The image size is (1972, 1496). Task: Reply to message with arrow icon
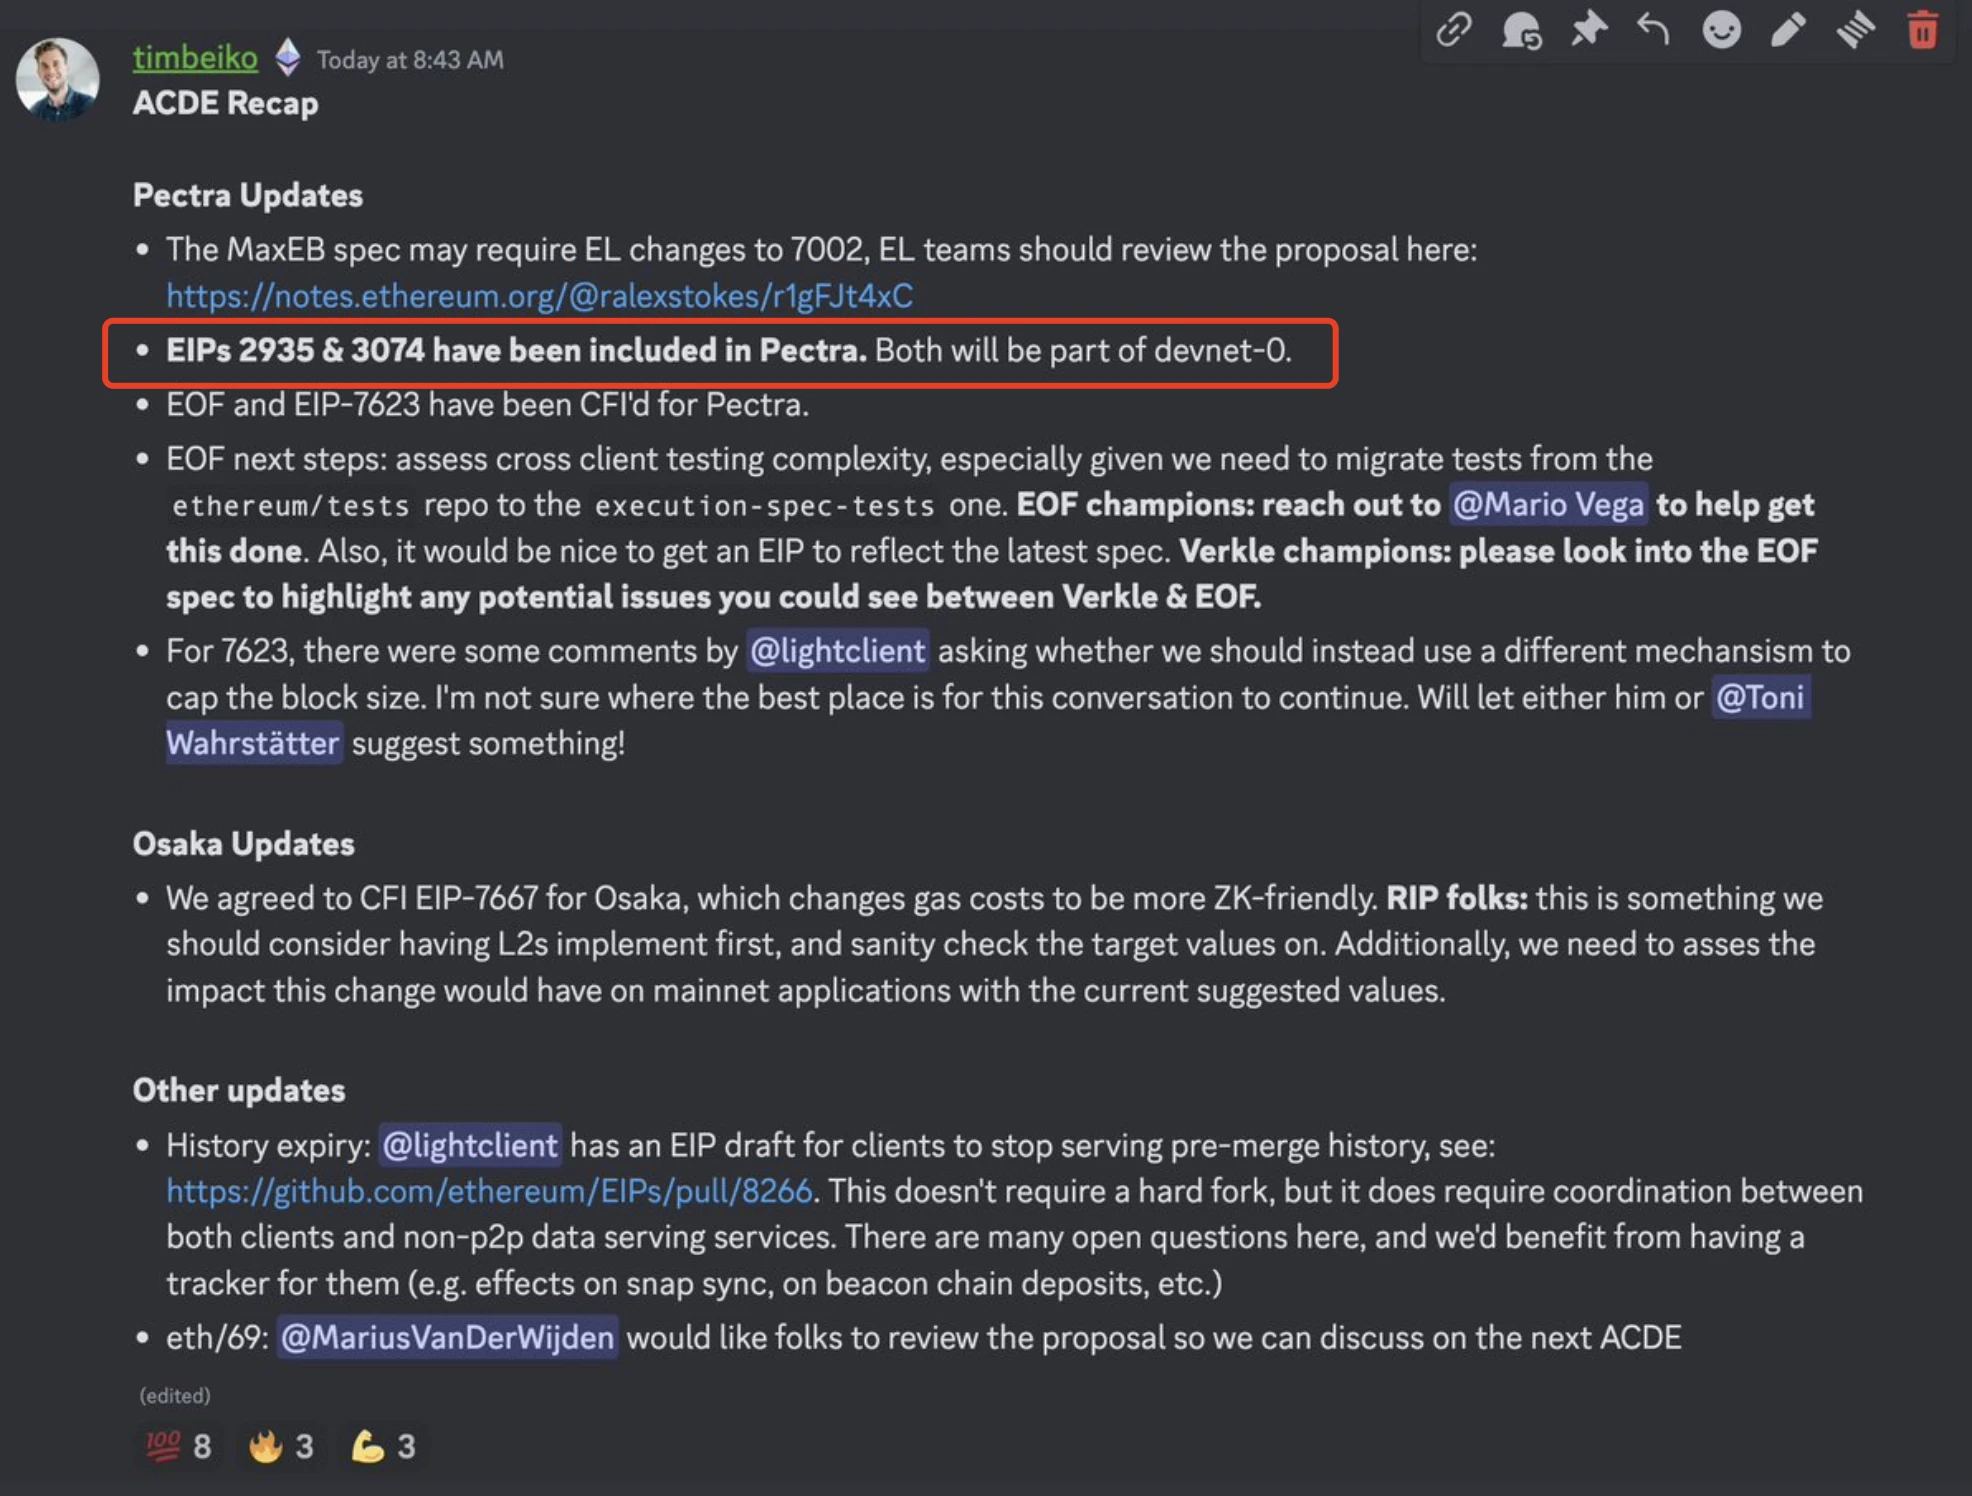(1653, 30)
